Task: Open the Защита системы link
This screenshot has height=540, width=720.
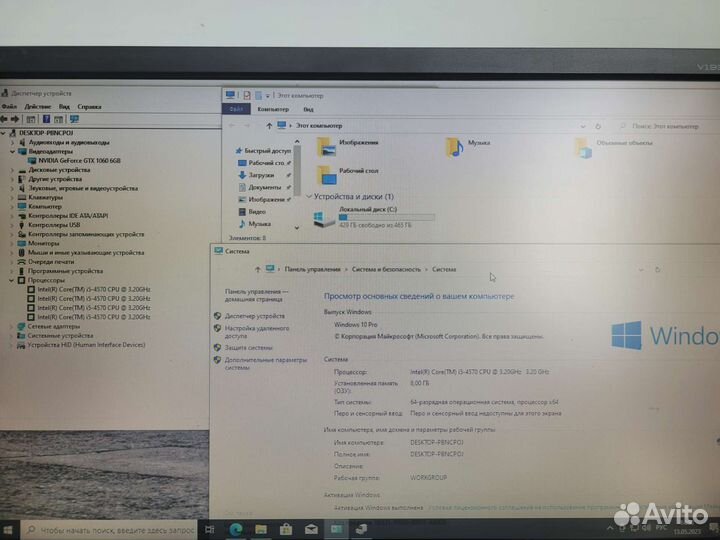Action: click(x=248, y=348)
